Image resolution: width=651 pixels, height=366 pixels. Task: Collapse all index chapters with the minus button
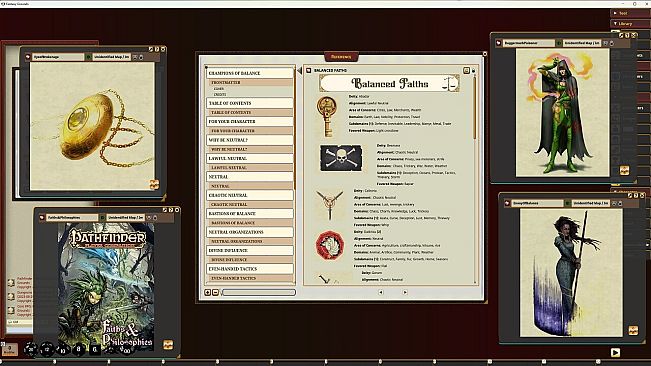pos(215,293)
